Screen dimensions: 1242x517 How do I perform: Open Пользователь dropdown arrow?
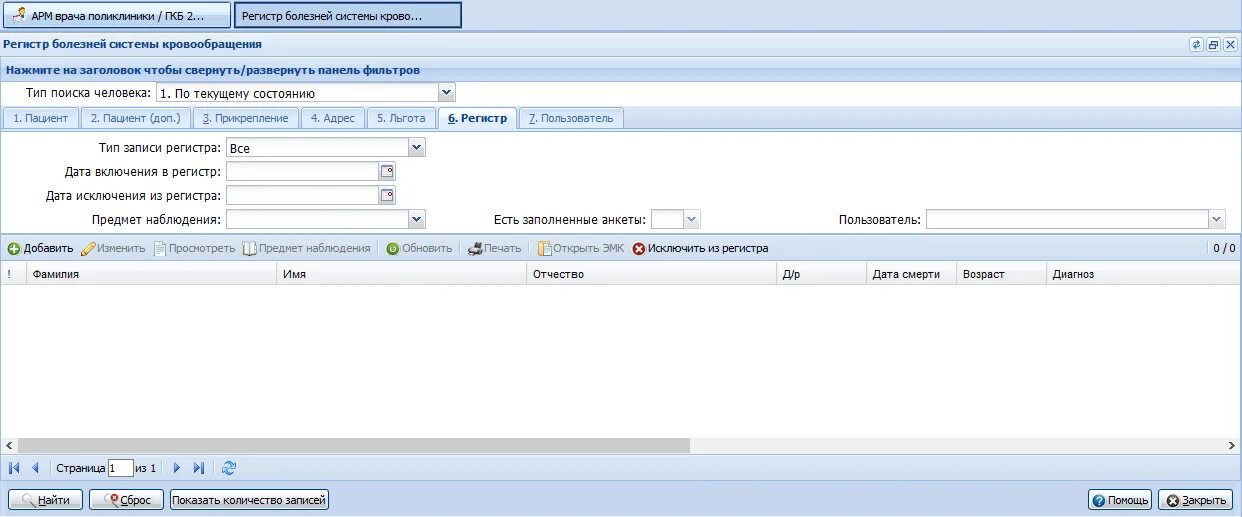[1217, 219]
